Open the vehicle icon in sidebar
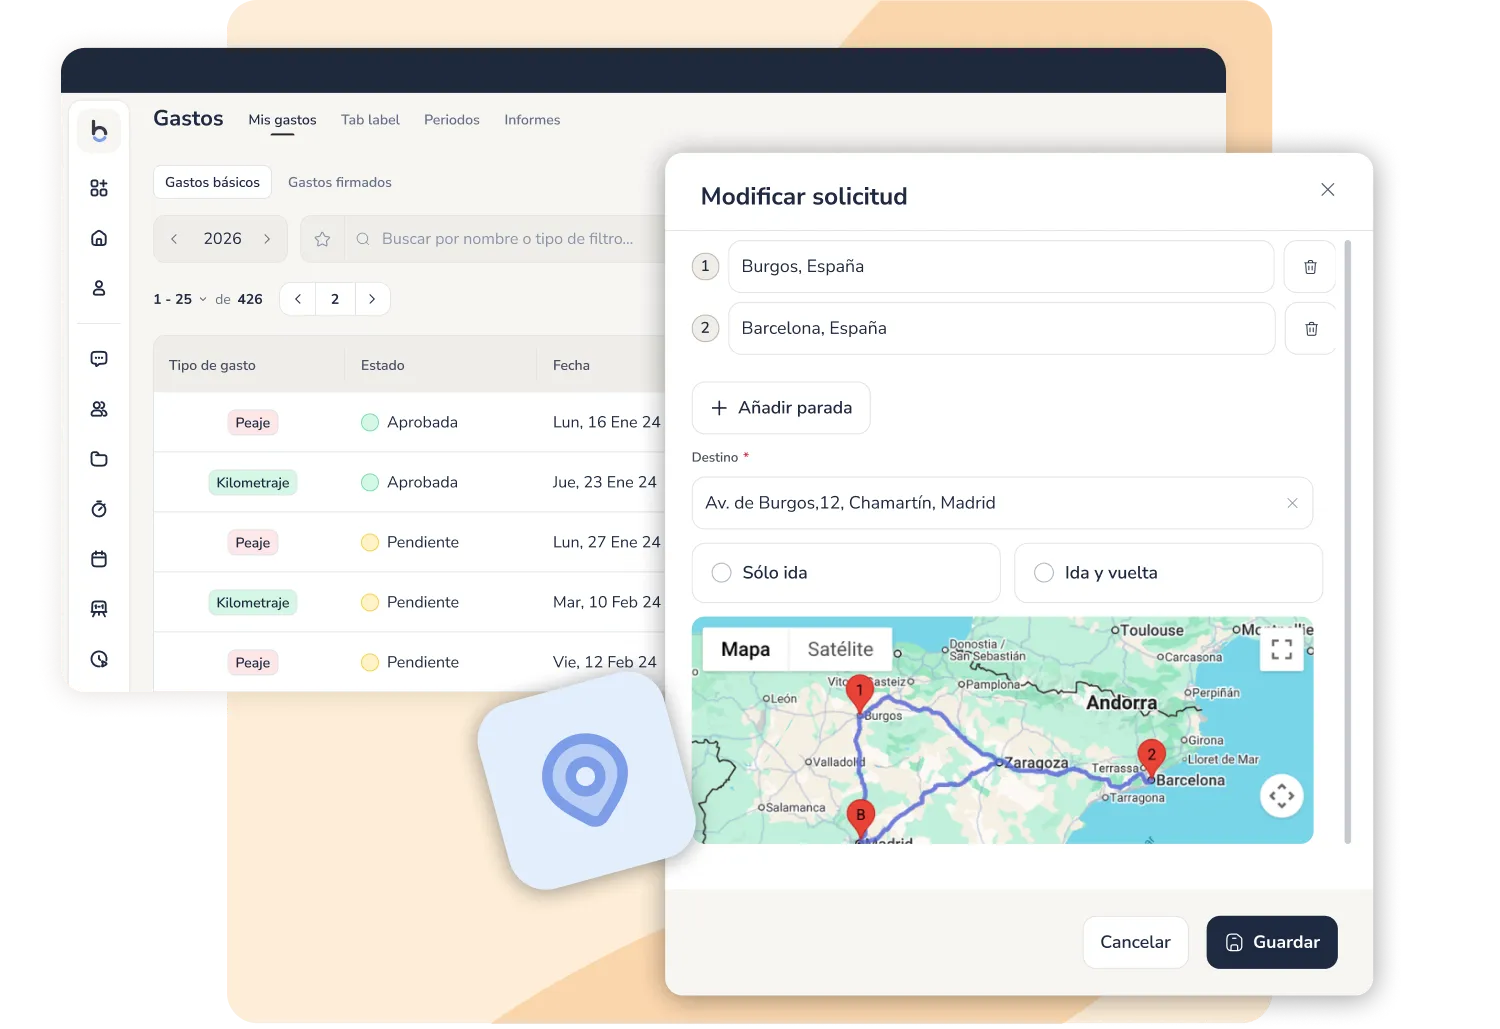This screenshot has width=1500, height=1029. pos(99,609)
